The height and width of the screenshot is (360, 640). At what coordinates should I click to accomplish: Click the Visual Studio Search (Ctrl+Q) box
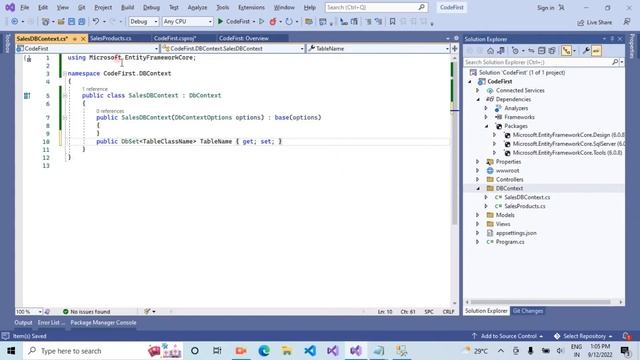(376, 7)
